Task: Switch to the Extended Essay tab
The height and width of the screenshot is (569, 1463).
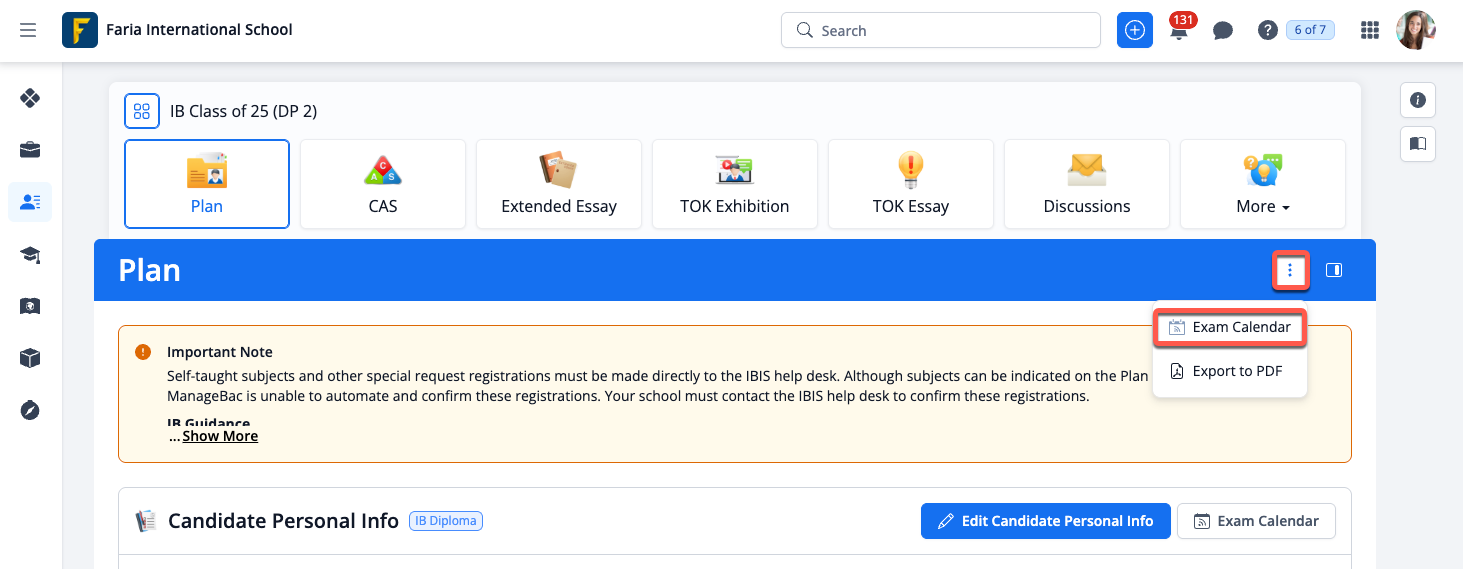Action: (559, 185)
